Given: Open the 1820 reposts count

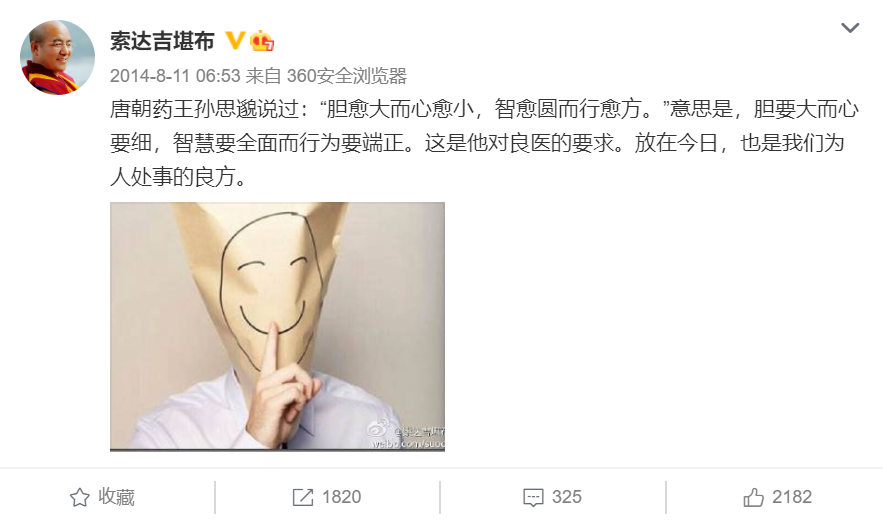Looking at the screenshot, I should pos(341,497).
